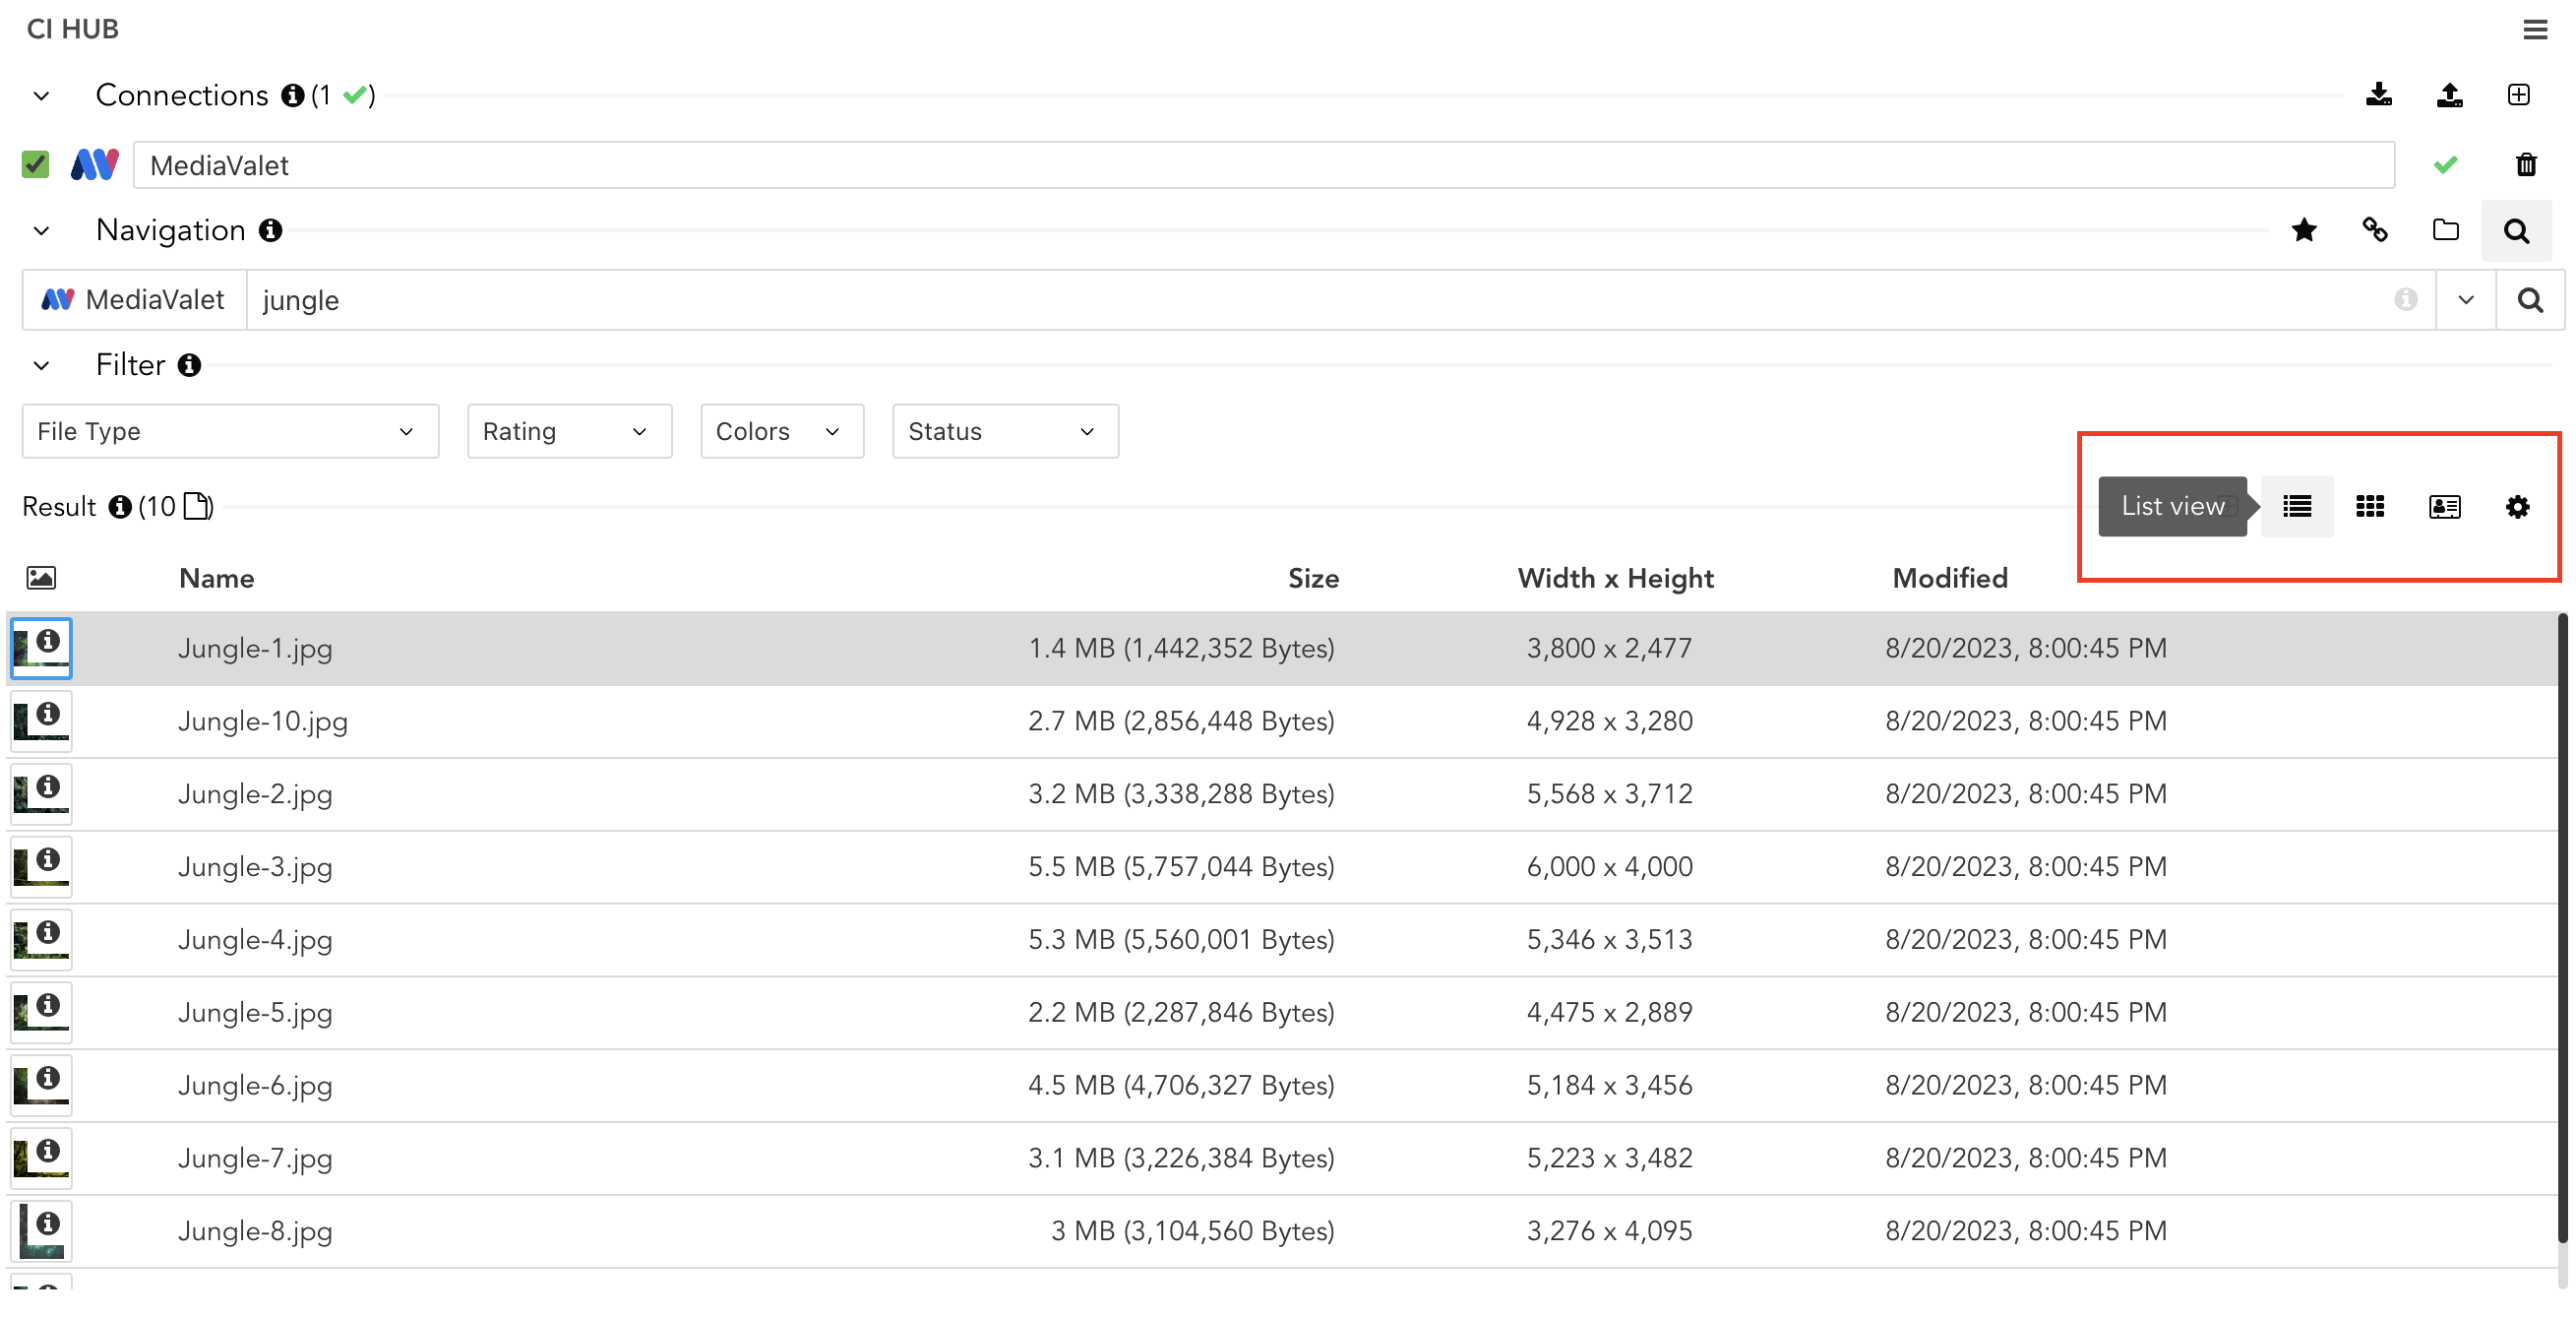The height and width of the screenshot is (1317, 2576).
Task: Toggle the MediaValet connection checkbox
Action: pos(35,164)
